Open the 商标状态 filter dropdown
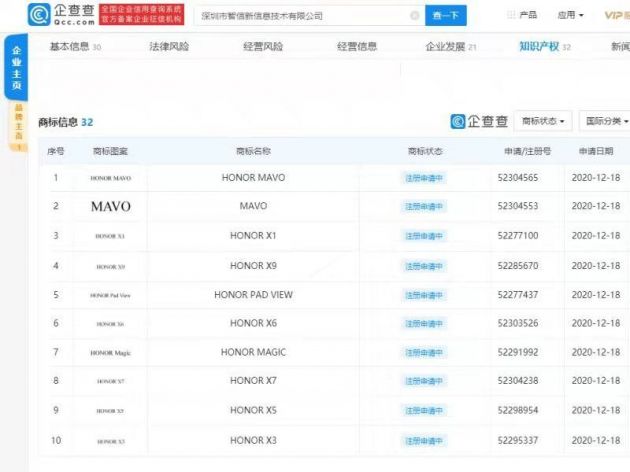 [x=544, y=121]
